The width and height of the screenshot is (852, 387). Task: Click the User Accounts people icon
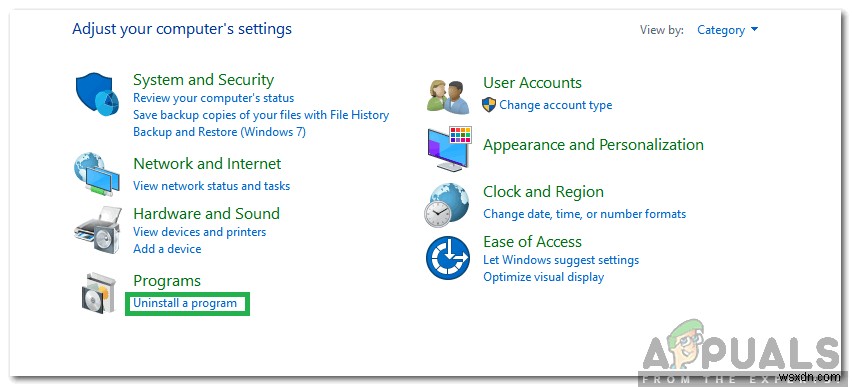click(x=448, y=96)
